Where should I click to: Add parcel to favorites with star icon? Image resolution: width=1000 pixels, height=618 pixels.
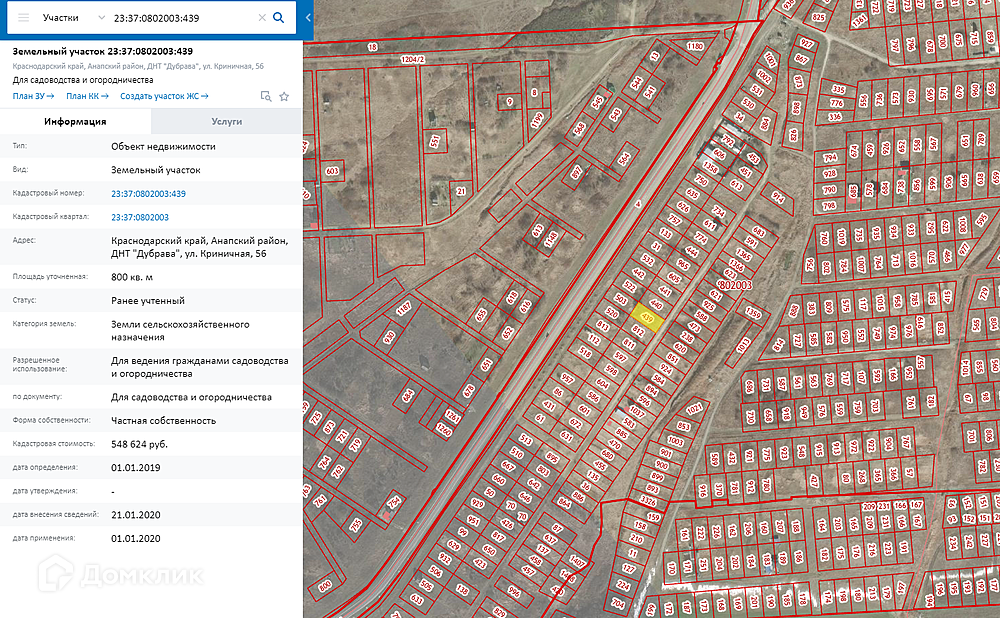[284, 96]
